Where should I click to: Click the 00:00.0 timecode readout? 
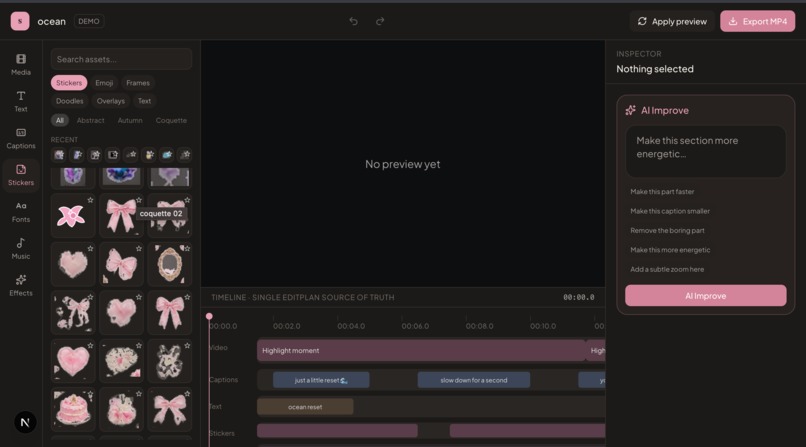tap(578, 297)
